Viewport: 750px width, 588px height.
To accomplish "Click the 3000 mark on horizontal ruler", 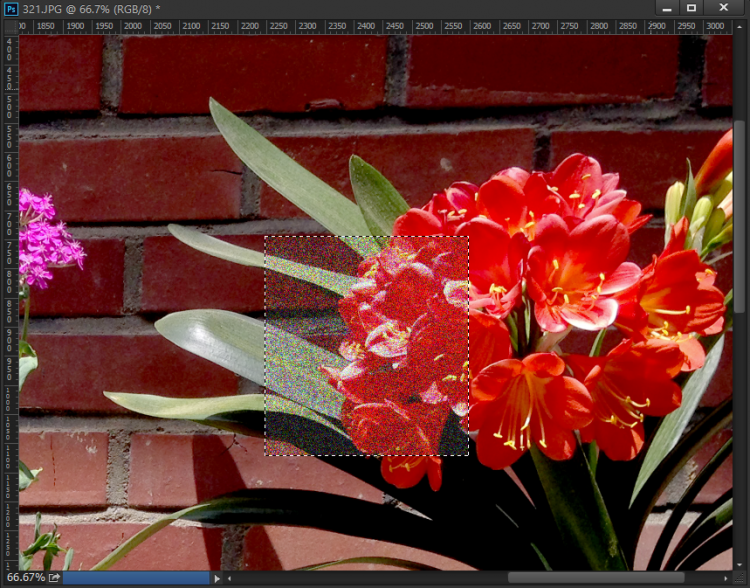I will [716, 27].
